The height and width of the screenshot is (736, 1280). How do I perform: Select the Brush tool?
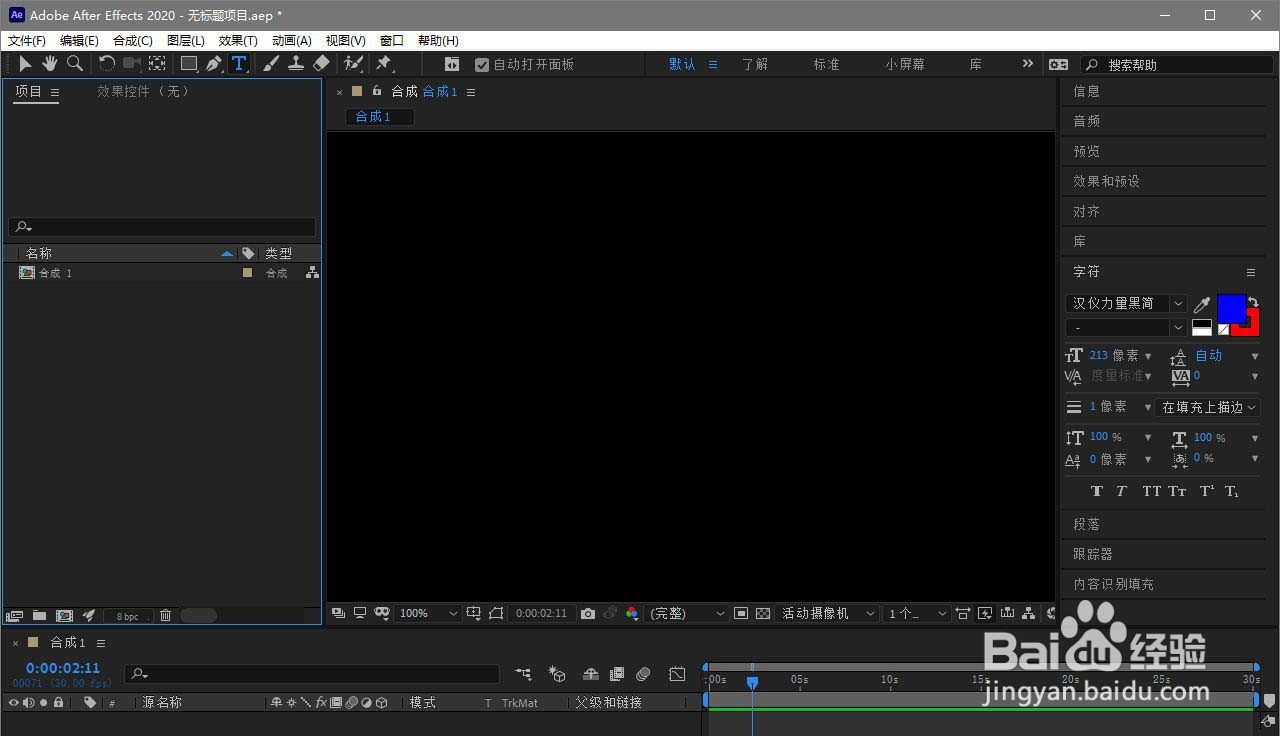point(271,64)
